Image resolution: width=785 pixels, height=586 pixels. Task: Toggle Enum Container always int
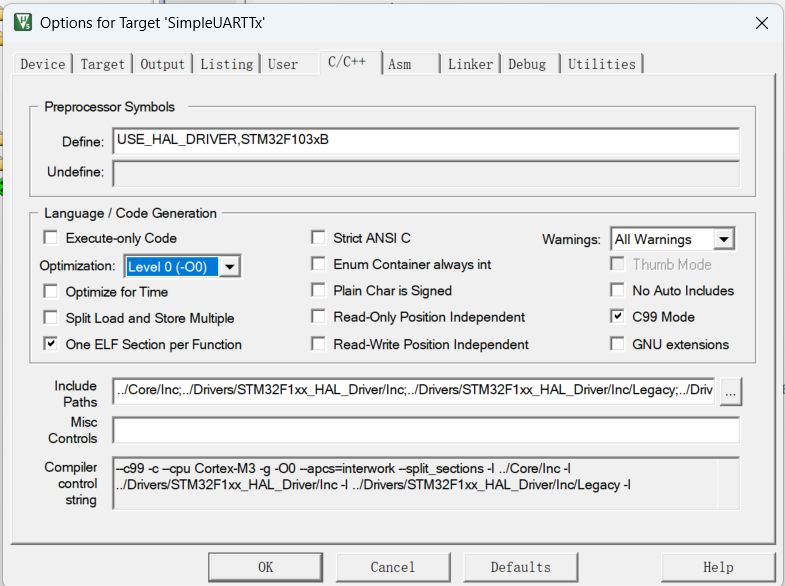click(x=318, y=264)
